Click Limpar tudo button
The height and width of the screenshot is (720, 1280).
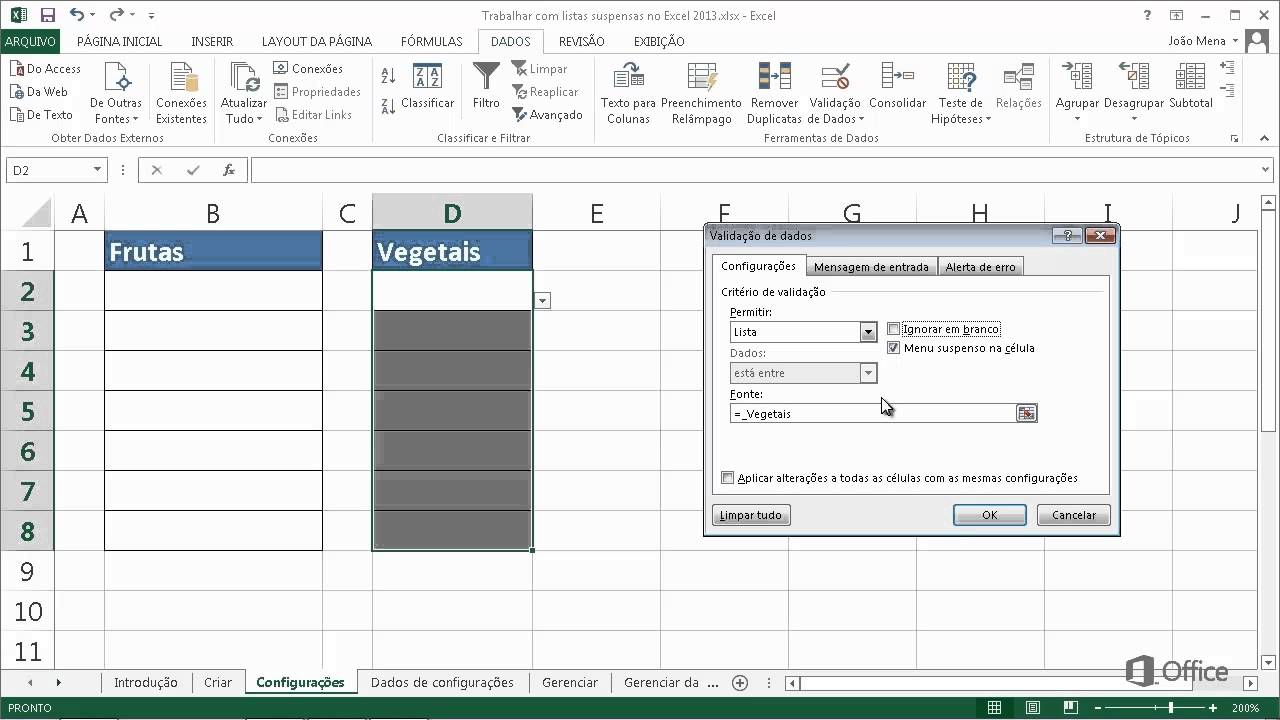[x=751, y=515]
